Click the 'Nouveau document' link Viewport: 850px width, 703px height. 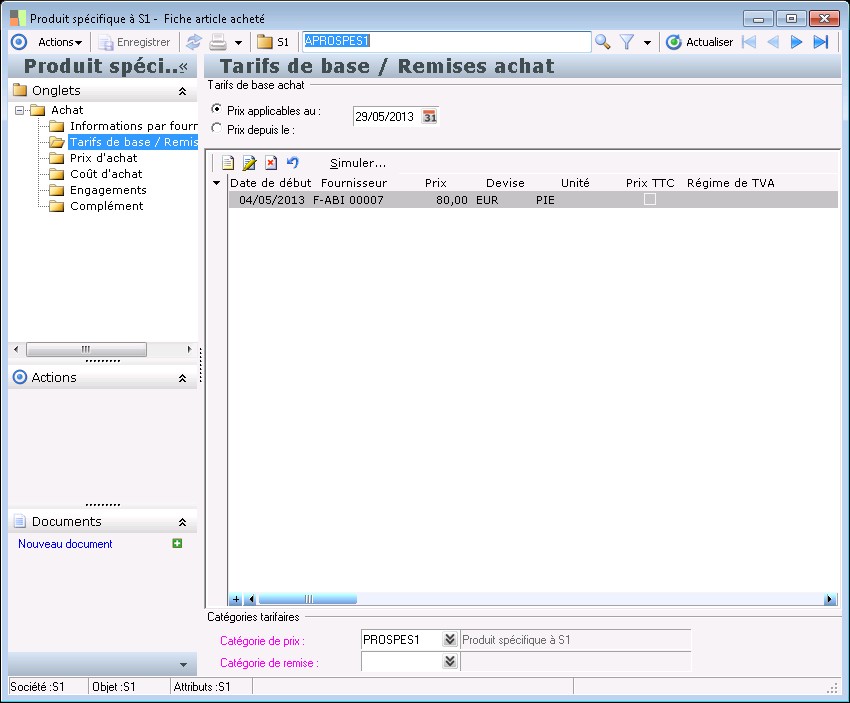65,544
